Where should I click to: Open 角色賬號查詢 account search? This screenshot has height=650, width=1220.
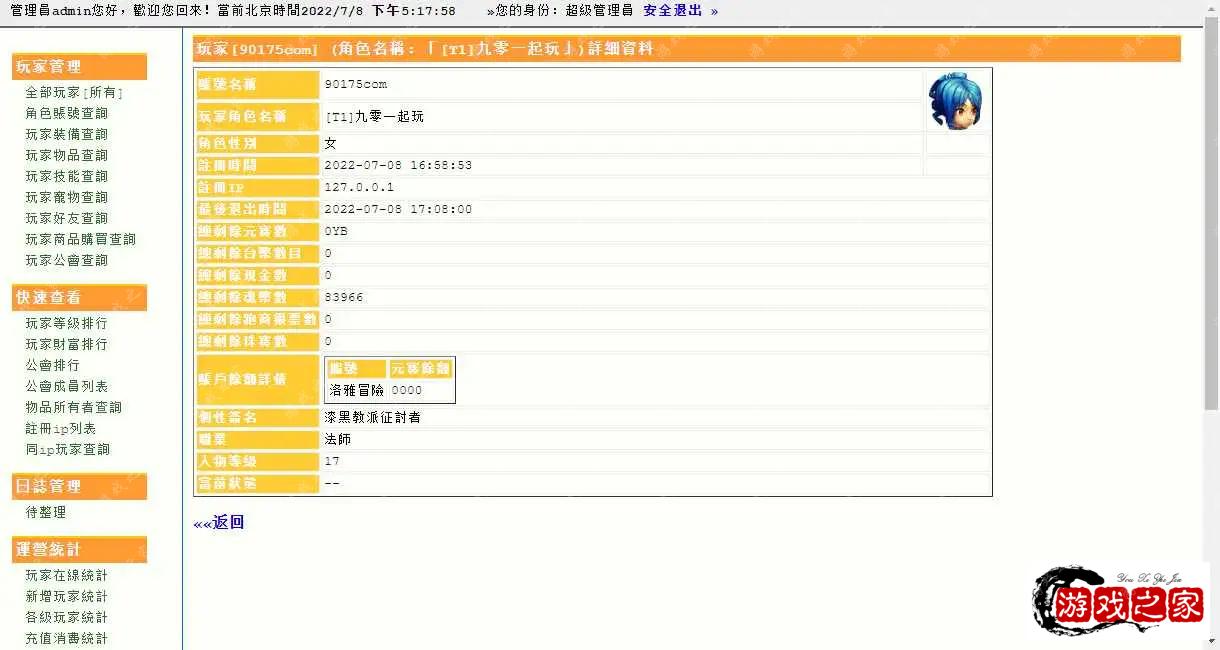66,112
